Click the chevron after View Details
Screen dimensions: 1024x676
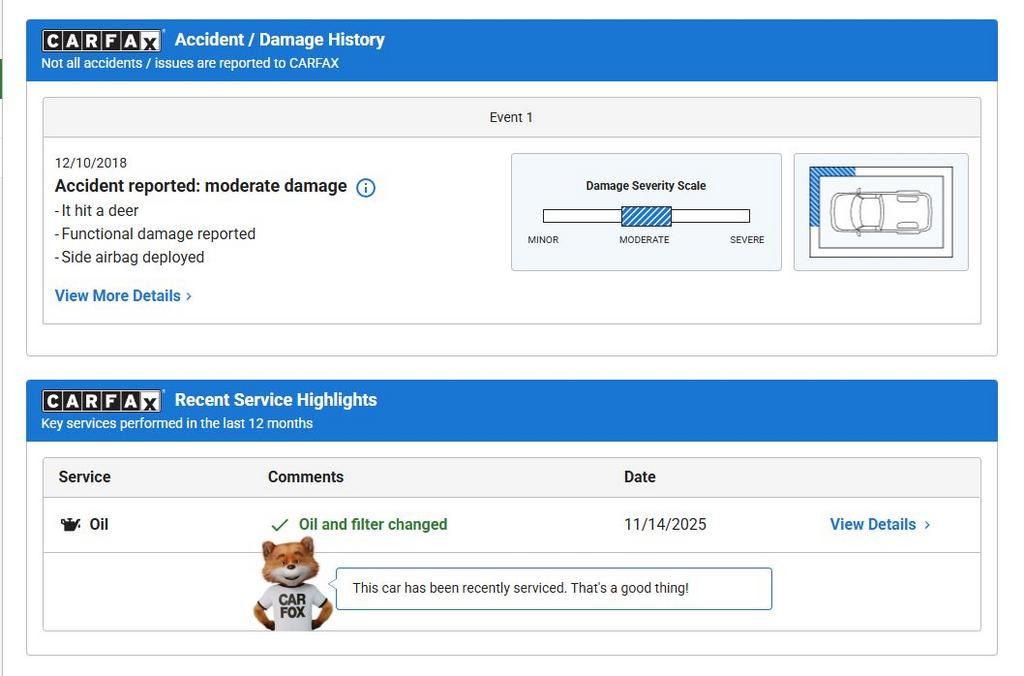928,525
